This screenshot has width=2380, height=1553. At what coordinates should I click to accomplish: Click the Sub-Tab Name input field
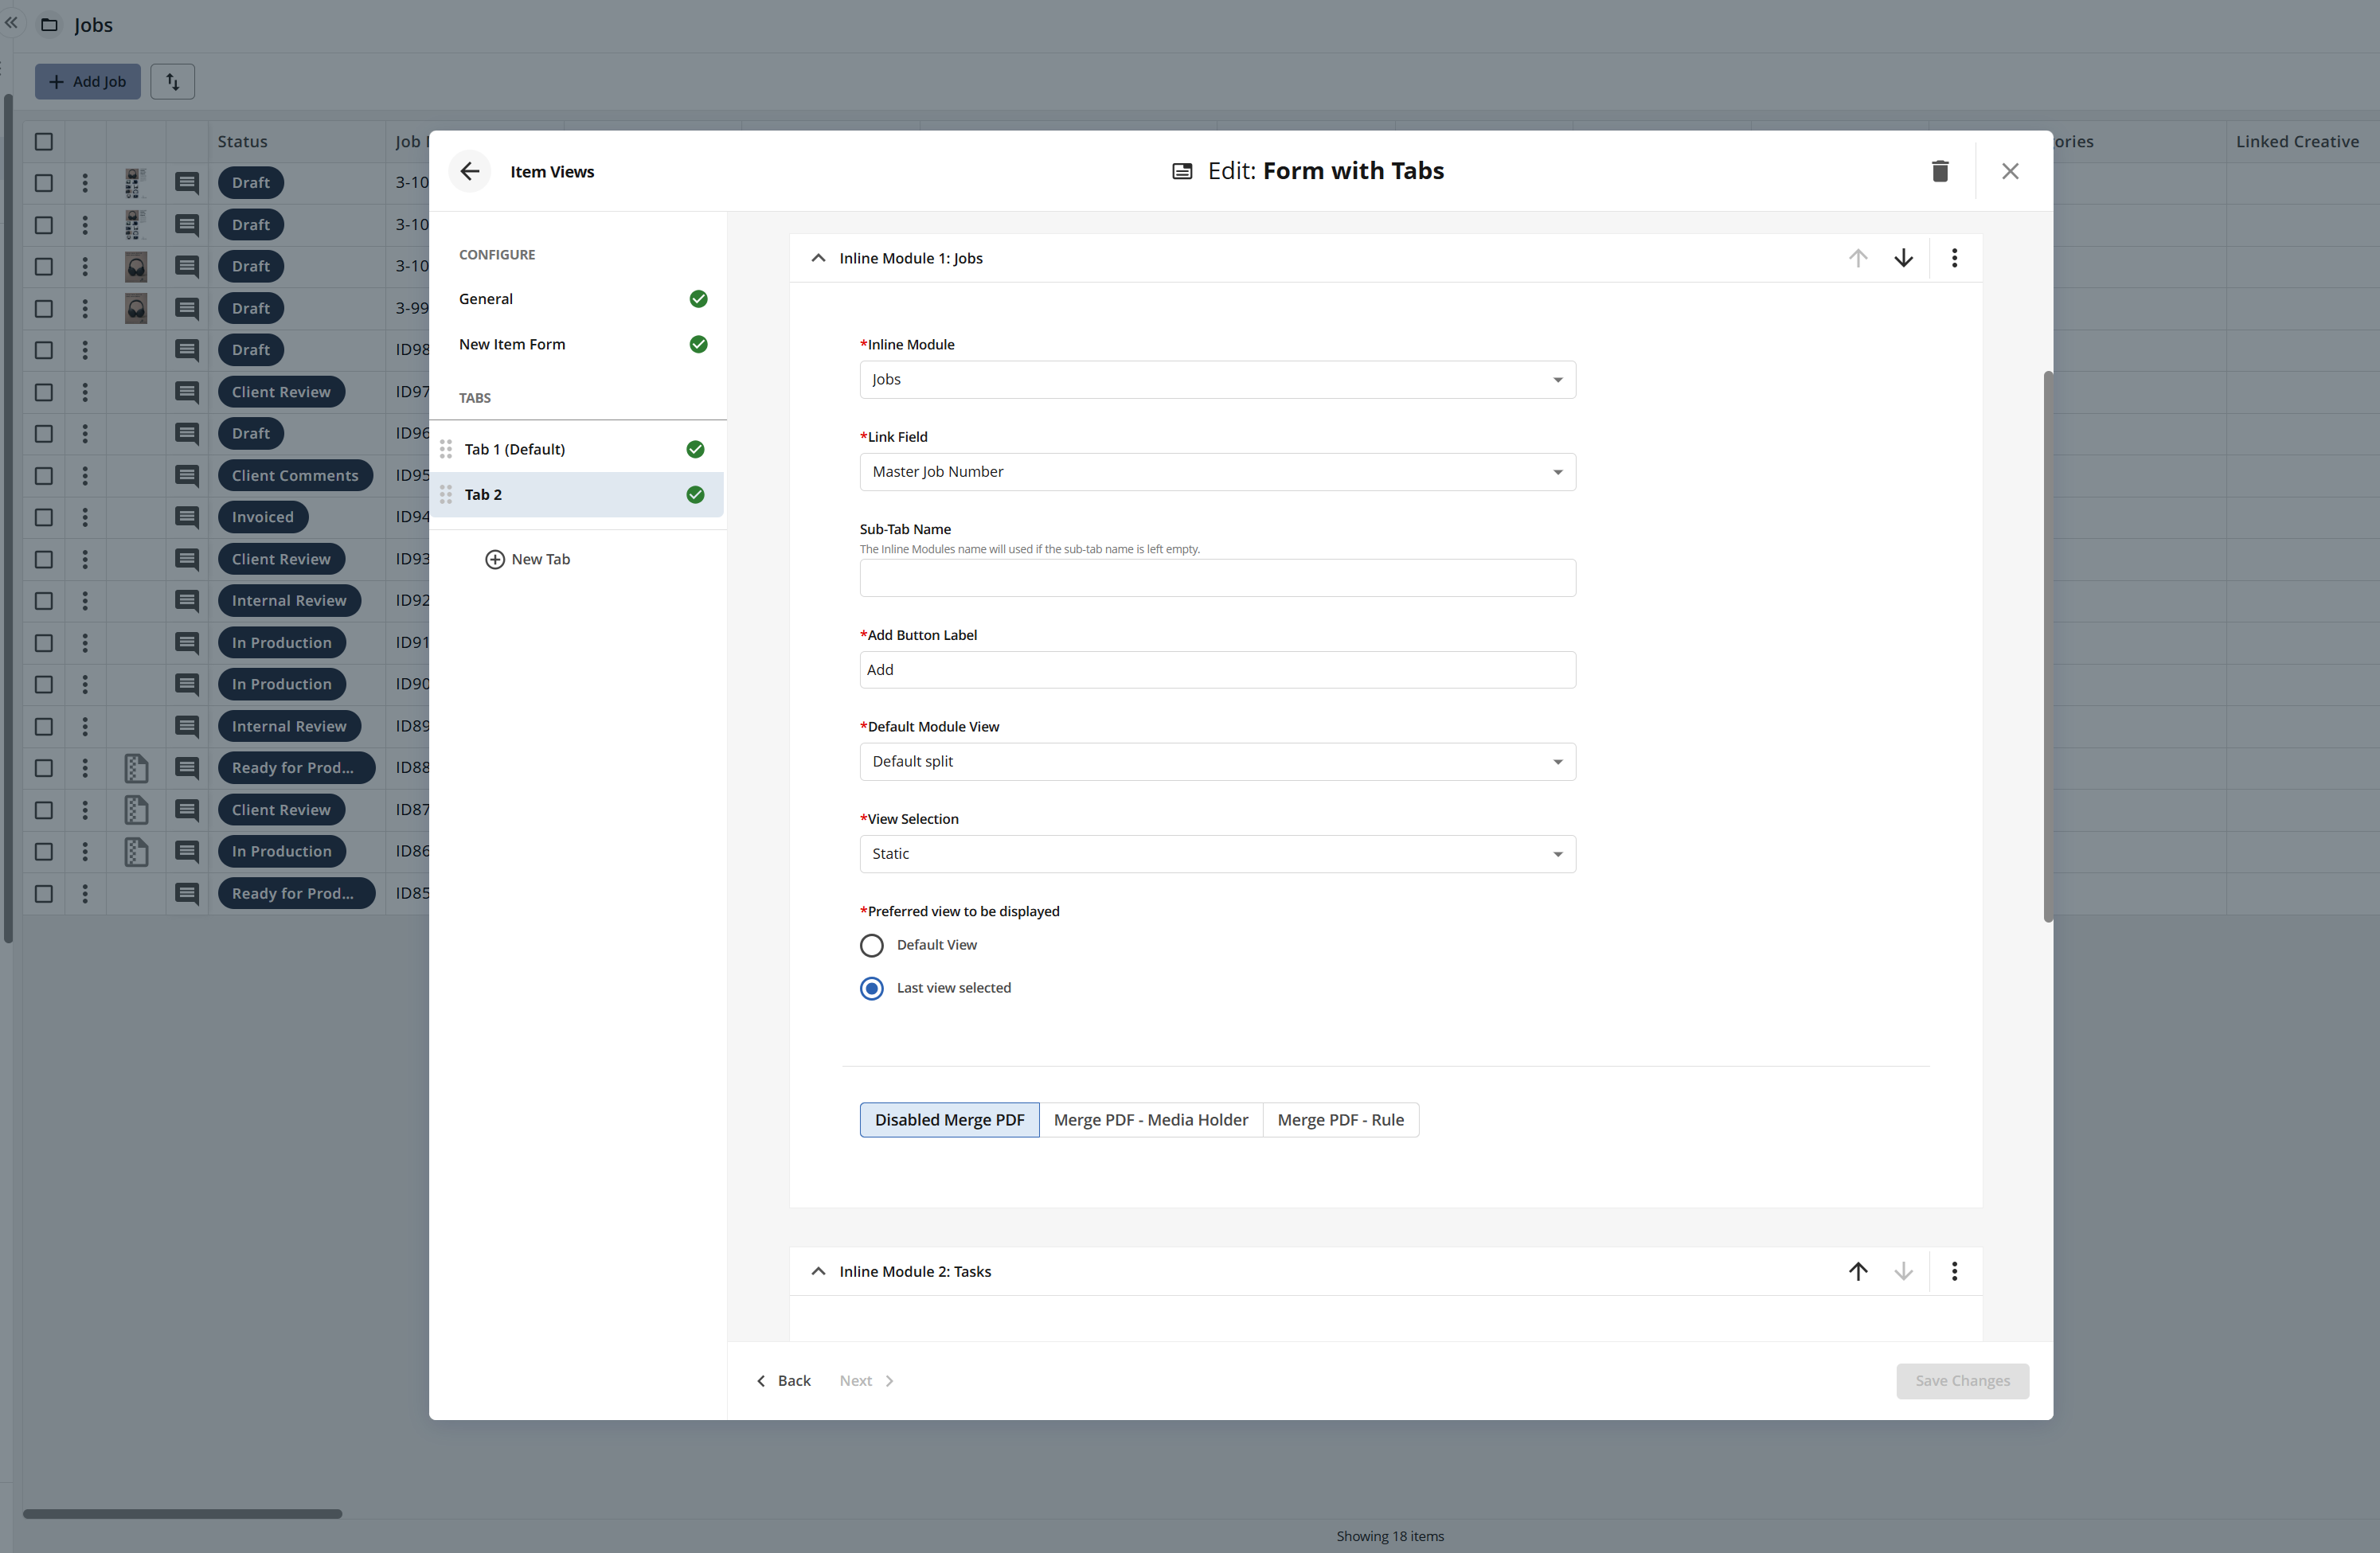pos(1217,578)
